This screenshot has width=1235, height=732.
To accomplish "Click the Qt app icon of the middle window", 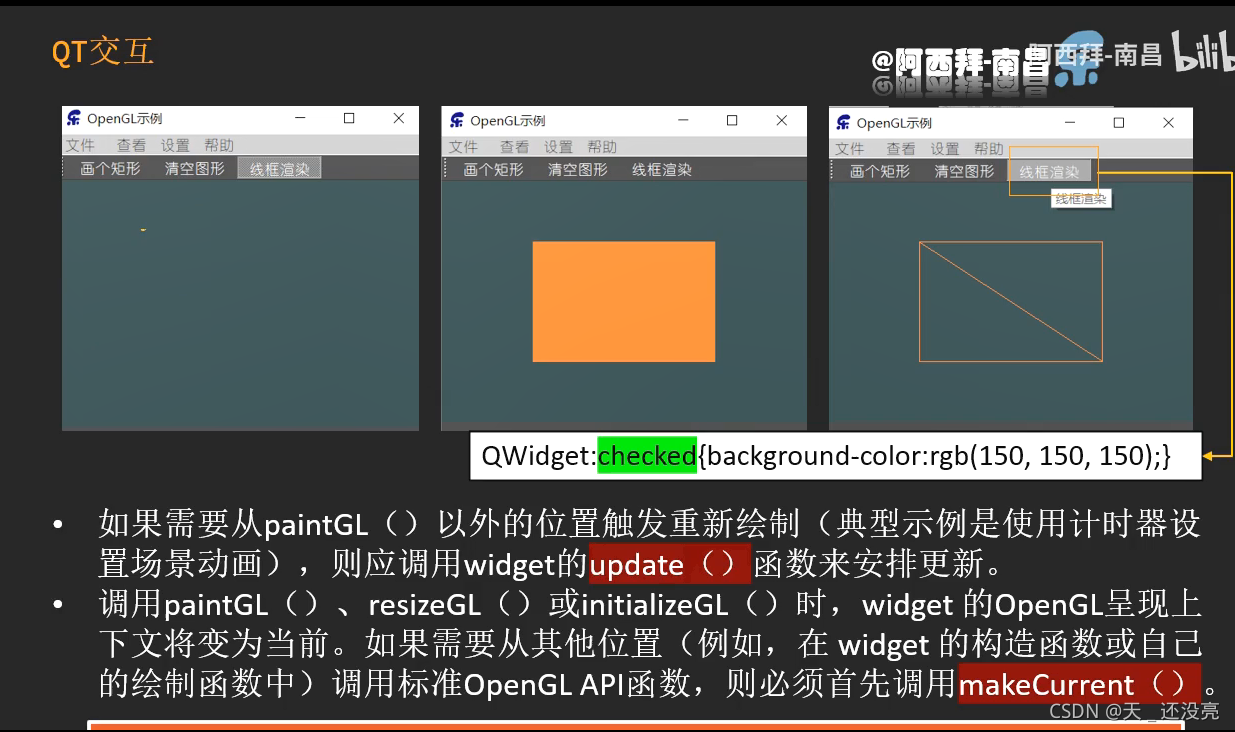I will 457,120.
